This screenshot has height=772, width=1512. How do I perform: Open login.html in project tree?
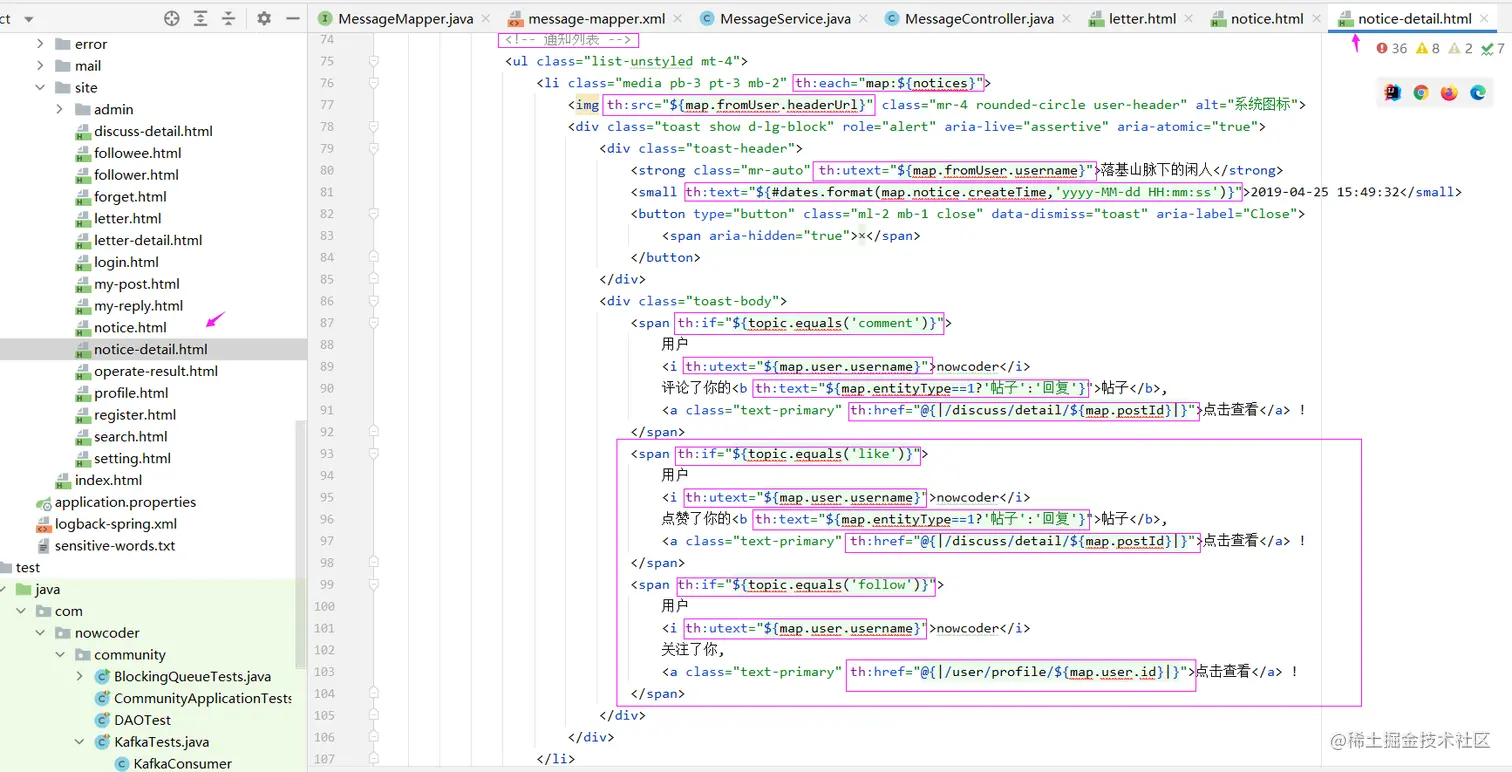coord(126,262)
